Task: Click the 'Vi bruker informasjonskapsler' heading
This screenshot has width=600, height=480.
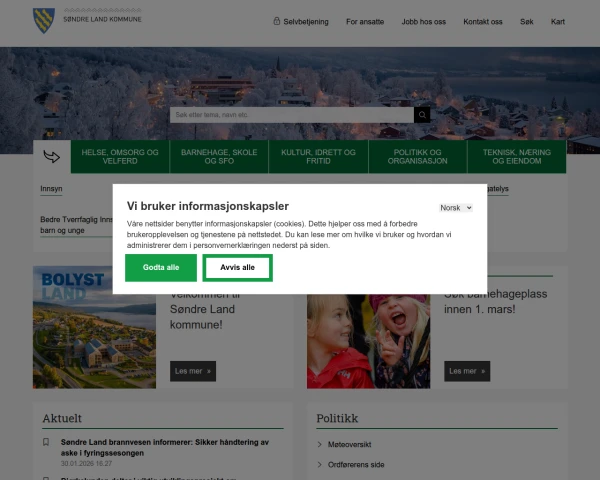Action: click(x=208, y=206)
